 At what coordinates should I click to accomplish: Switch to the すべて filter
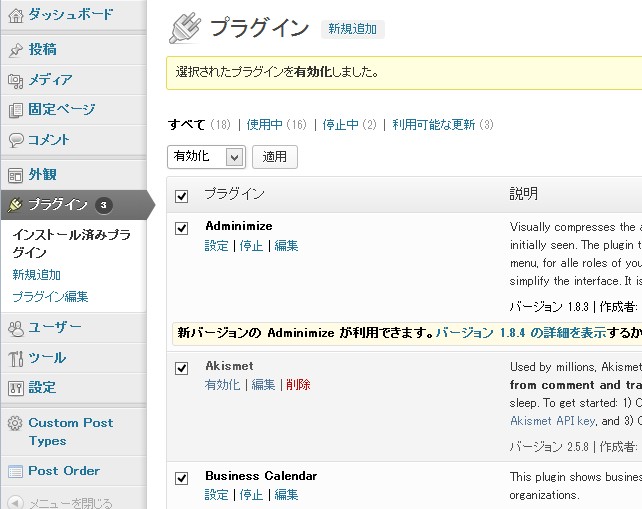(187, 124)
